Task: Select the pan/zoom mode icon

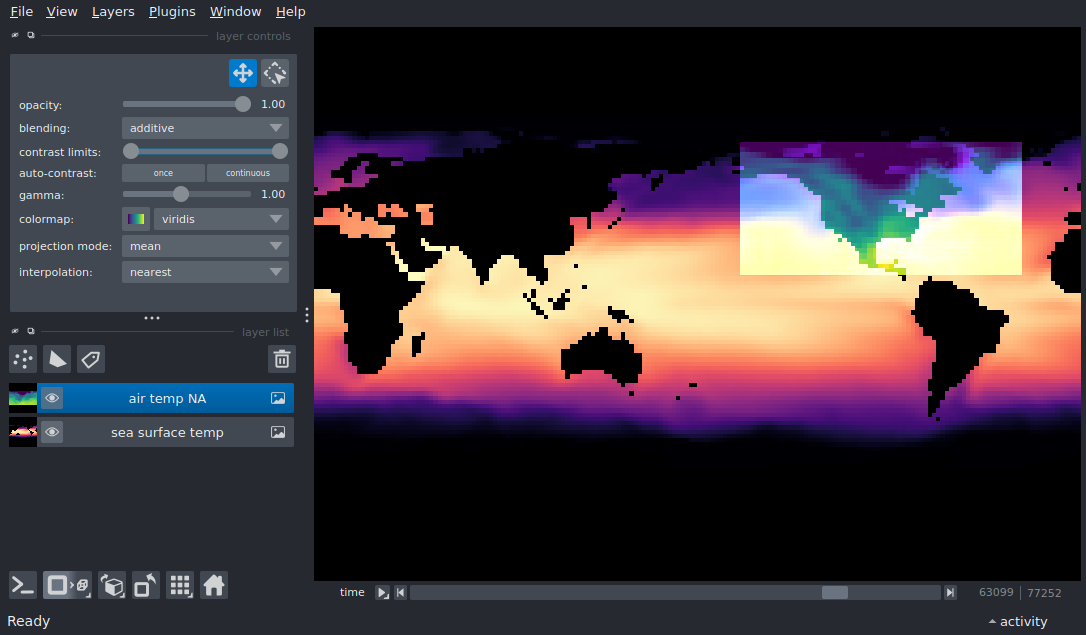Action: pyautogui.click(x=242, y=73)
